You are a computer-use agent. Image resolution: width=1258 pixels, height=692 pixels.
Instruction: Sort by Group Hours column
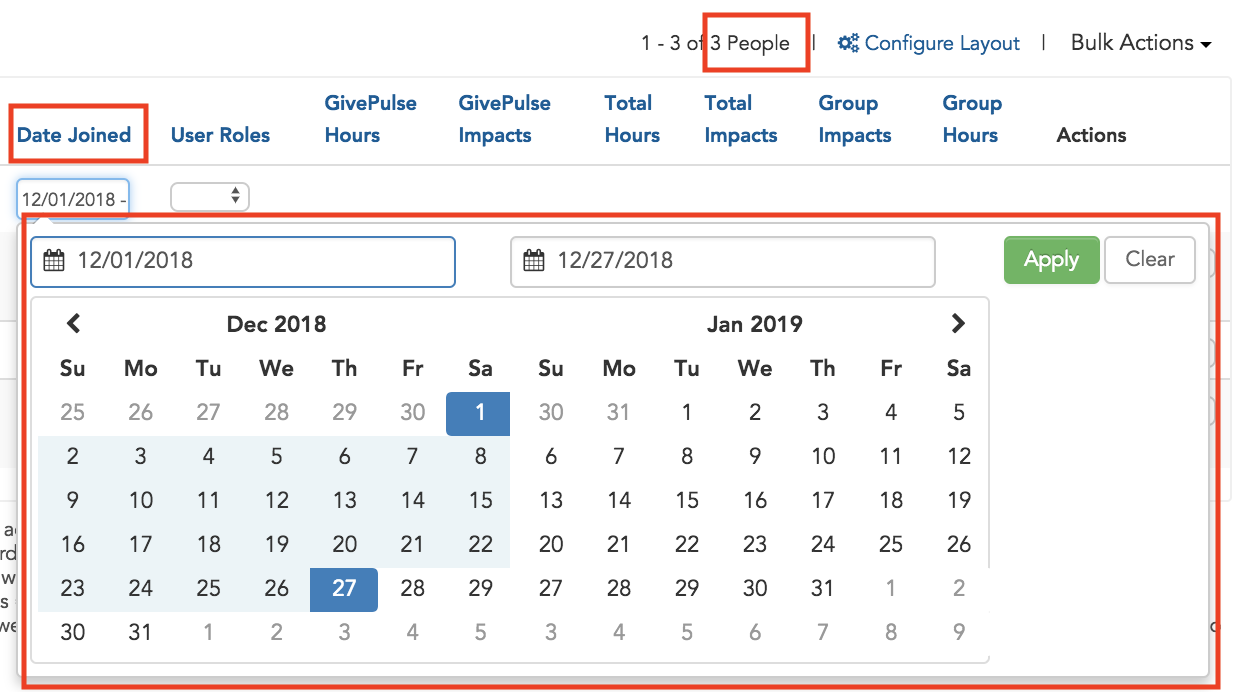coord(972,119)
